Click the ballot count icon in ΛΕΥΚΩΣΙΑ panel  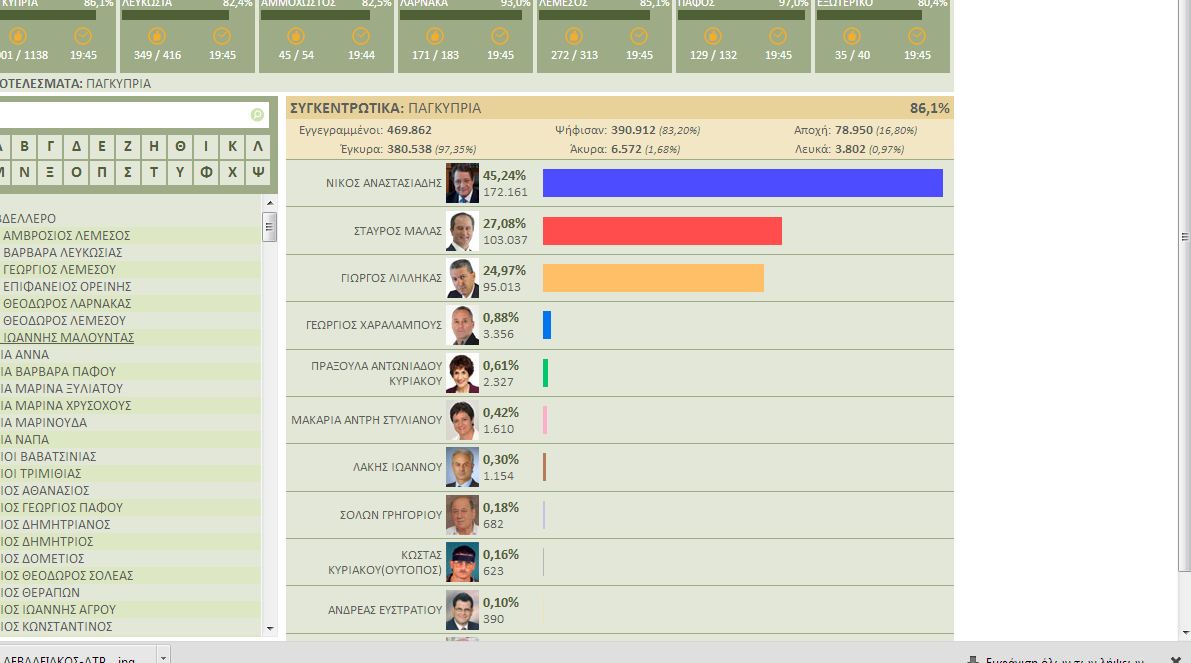[x=156, y=36]
